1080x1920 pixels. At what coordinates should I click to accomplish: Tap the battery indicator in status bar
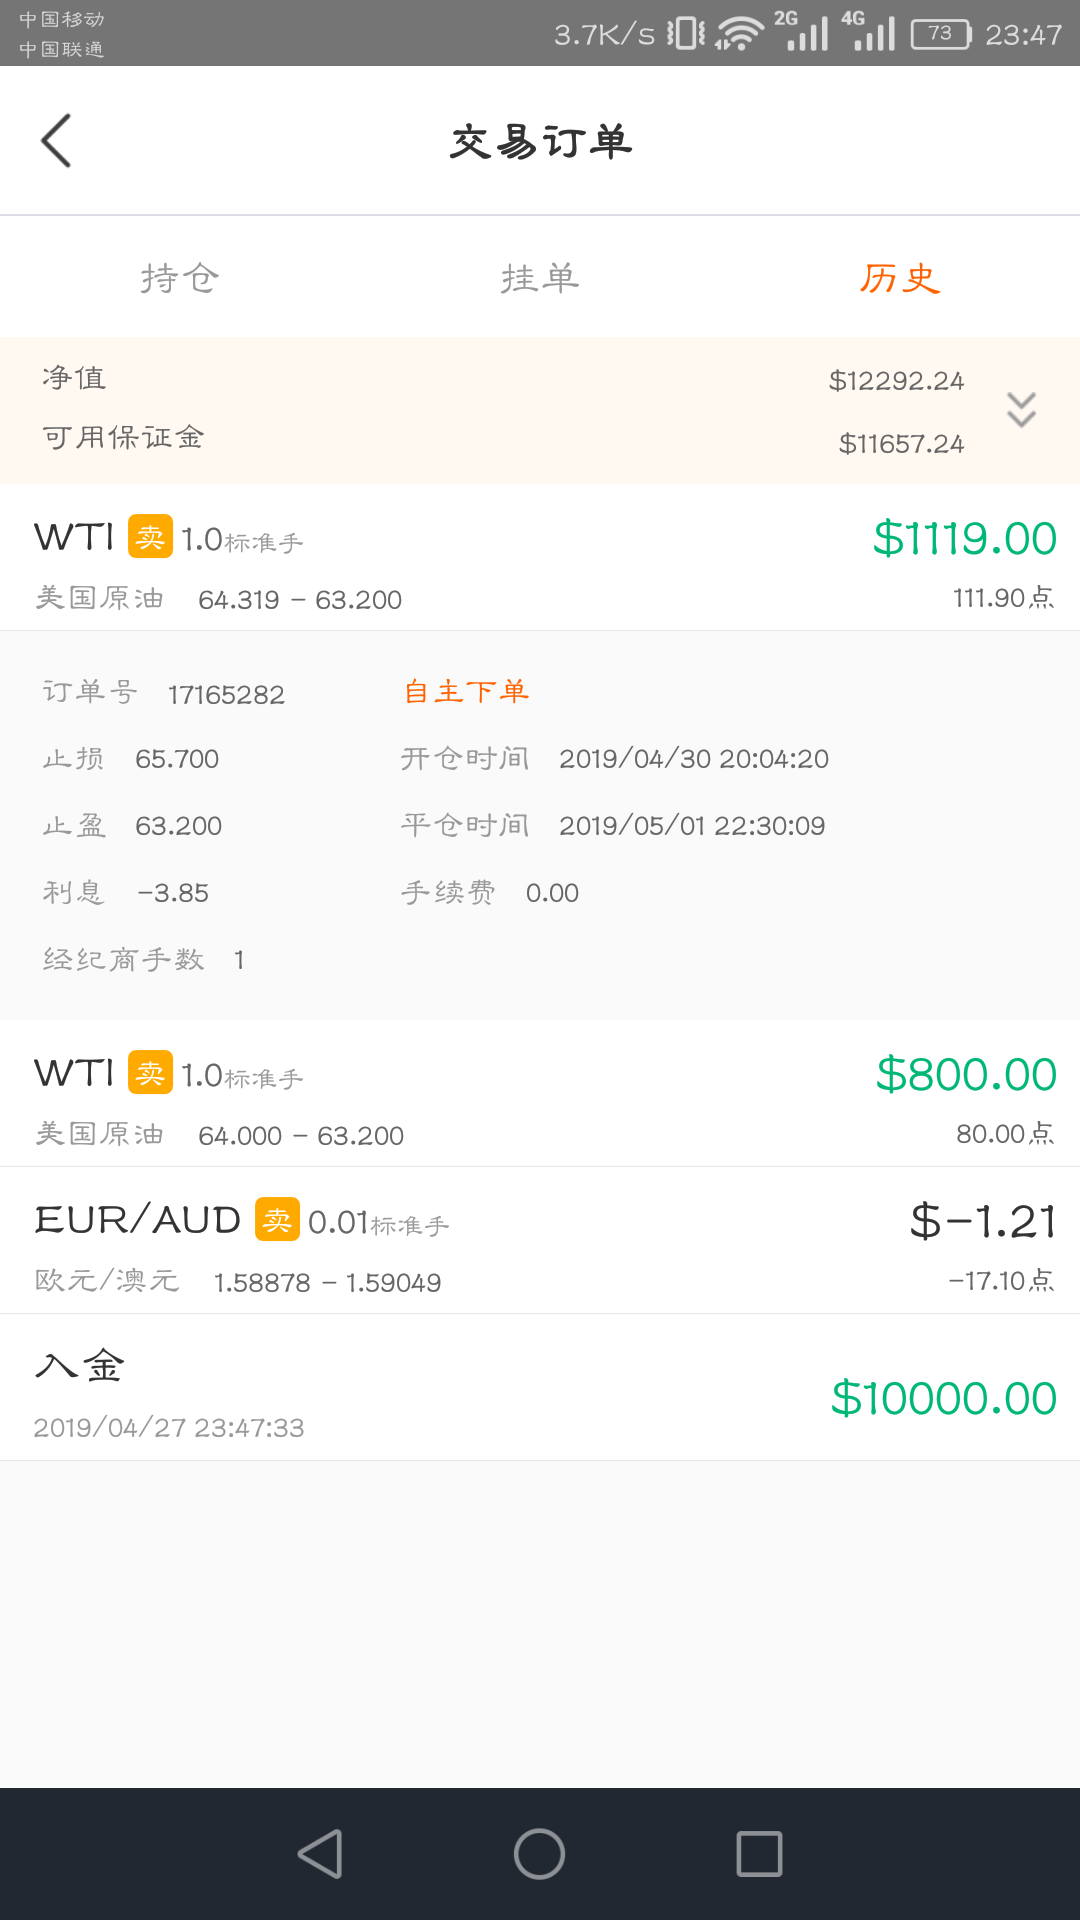click(x=940, y=35)
